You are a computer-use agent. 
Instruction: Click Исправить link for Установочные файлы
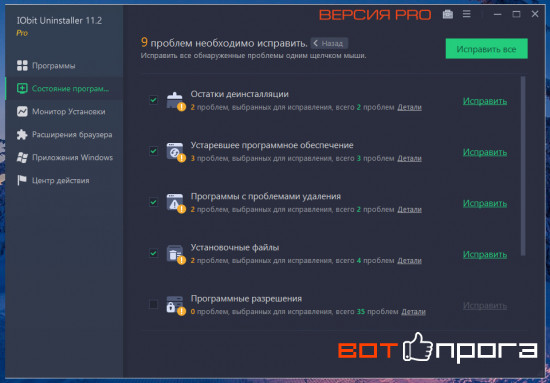point(485,255)
